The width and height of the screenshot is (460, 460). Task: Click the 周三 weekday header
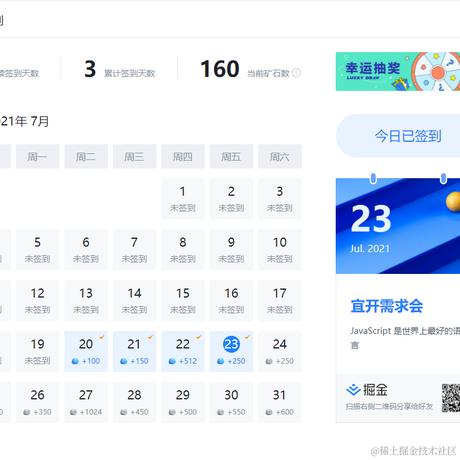coord(134,156)
